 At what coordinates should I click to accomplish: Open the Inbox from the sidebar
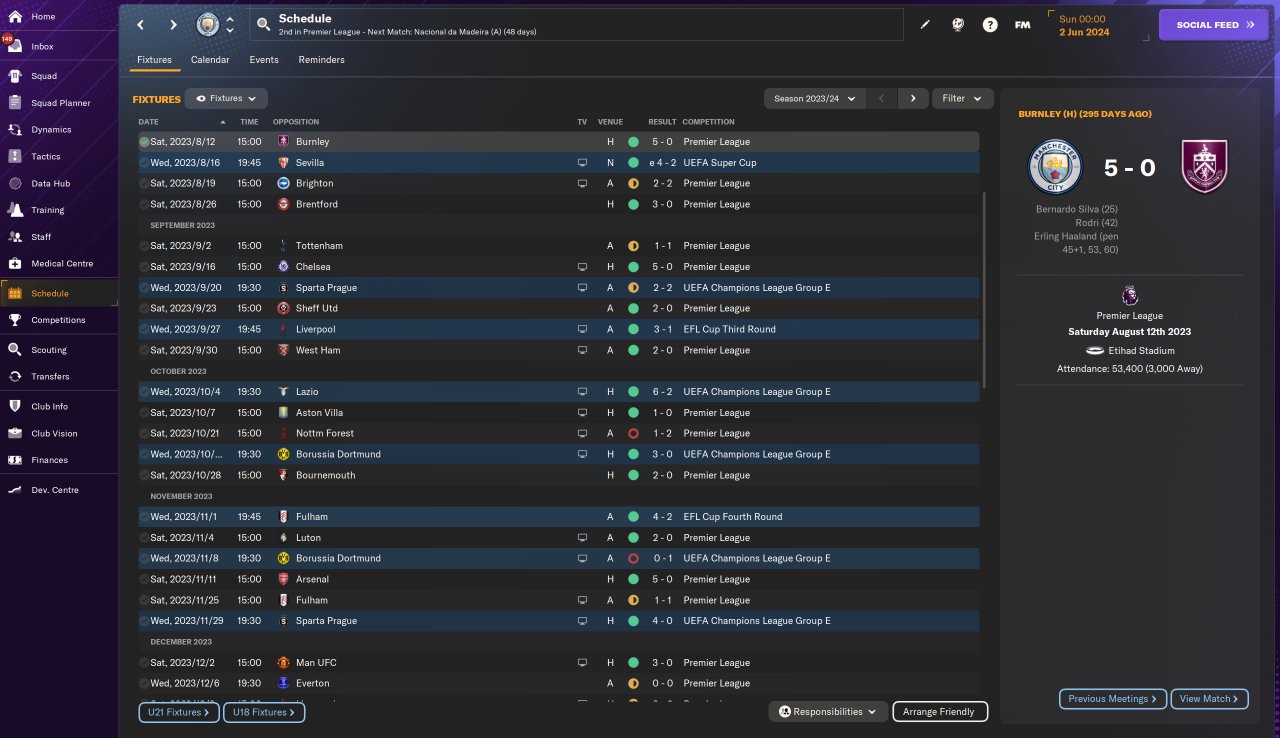coord(42,46)
